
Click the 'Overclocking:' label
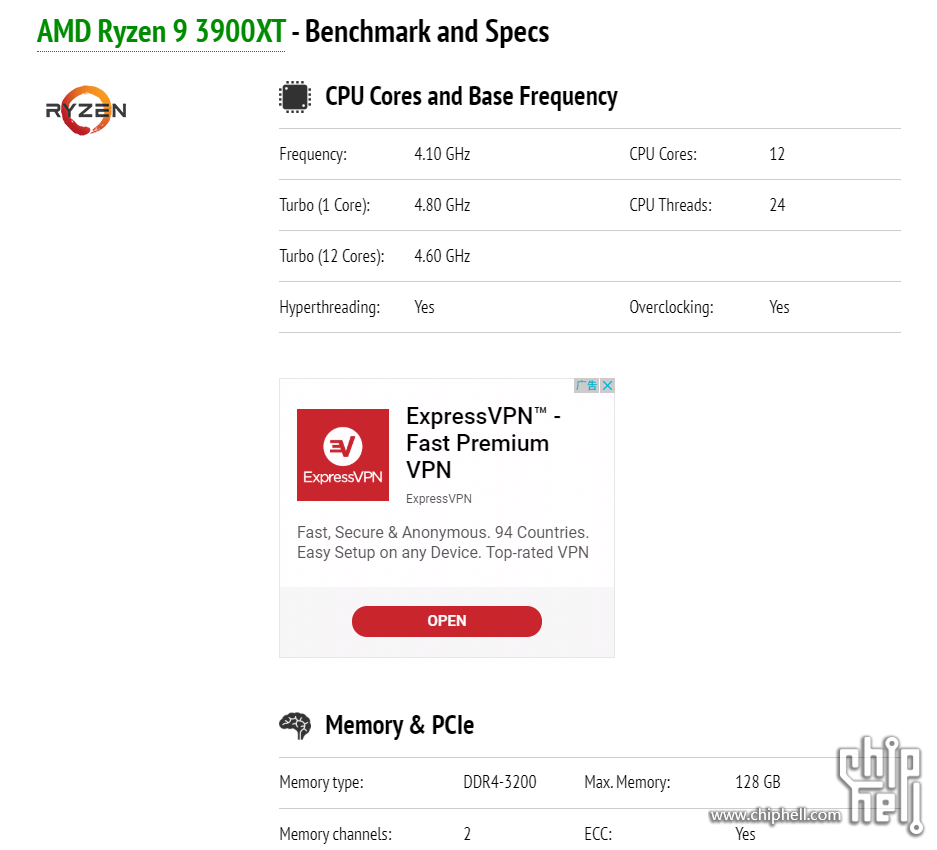click(671, 307)
